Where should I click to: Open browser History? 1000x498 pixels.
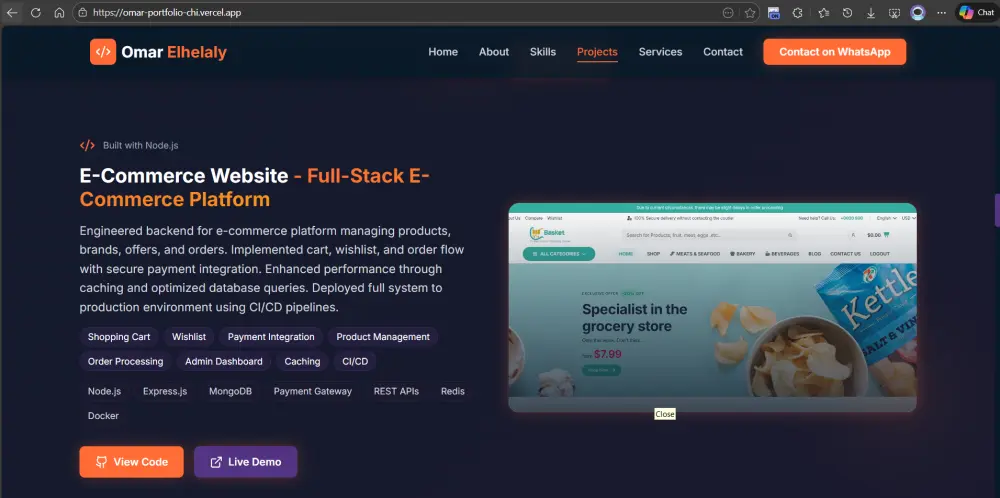click(x=847, y=13)
